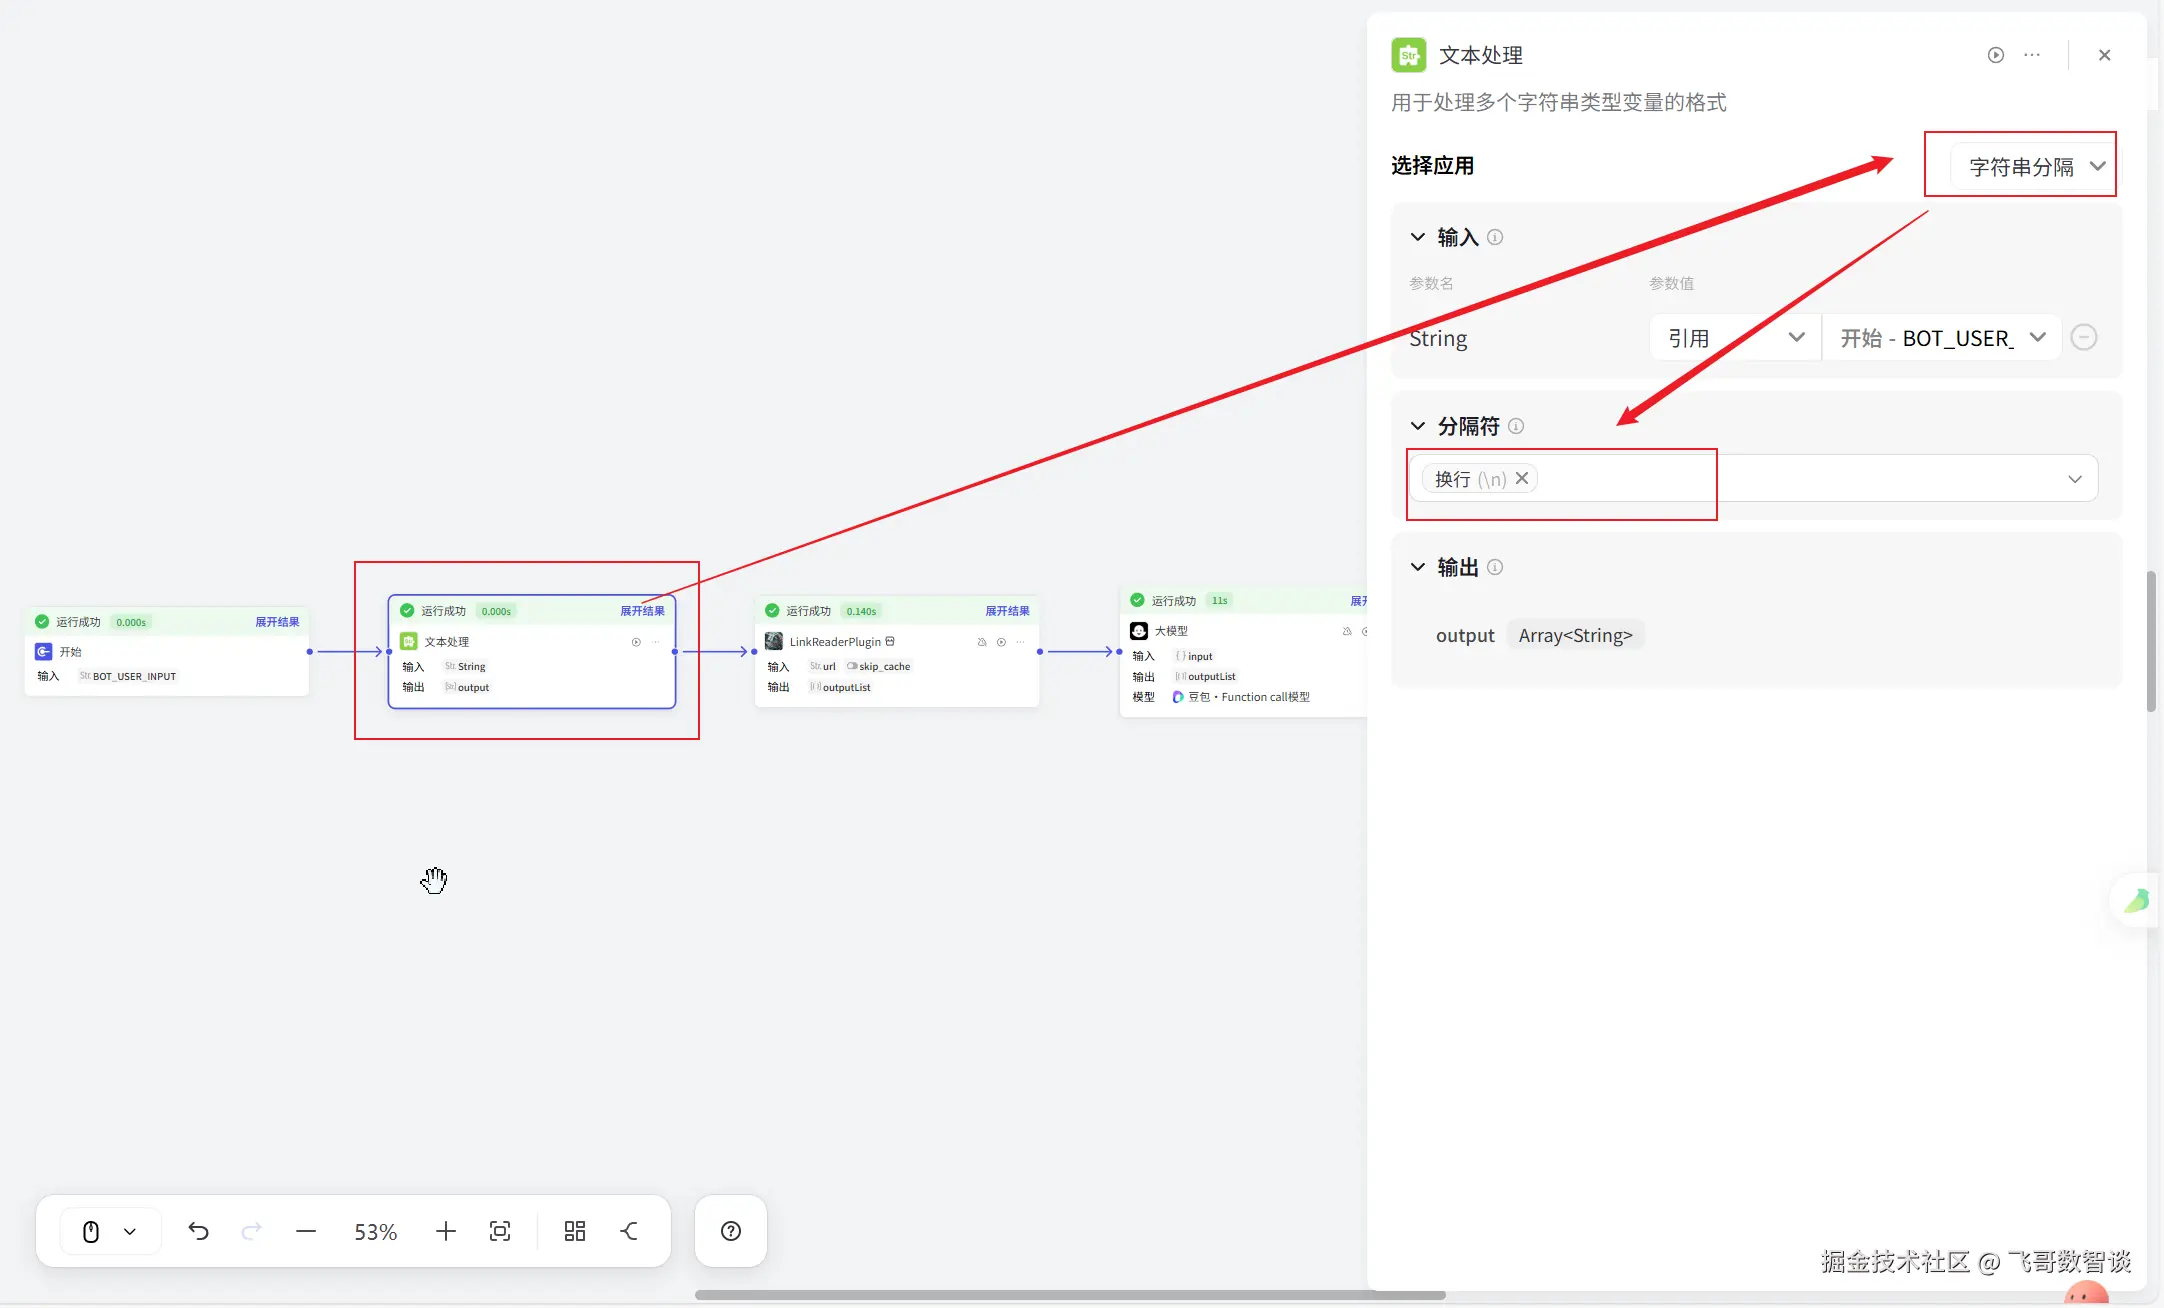Click the undo arrow in bottom toolbar
The width and height of the screenshot is (2164, 1308).
198,1231
